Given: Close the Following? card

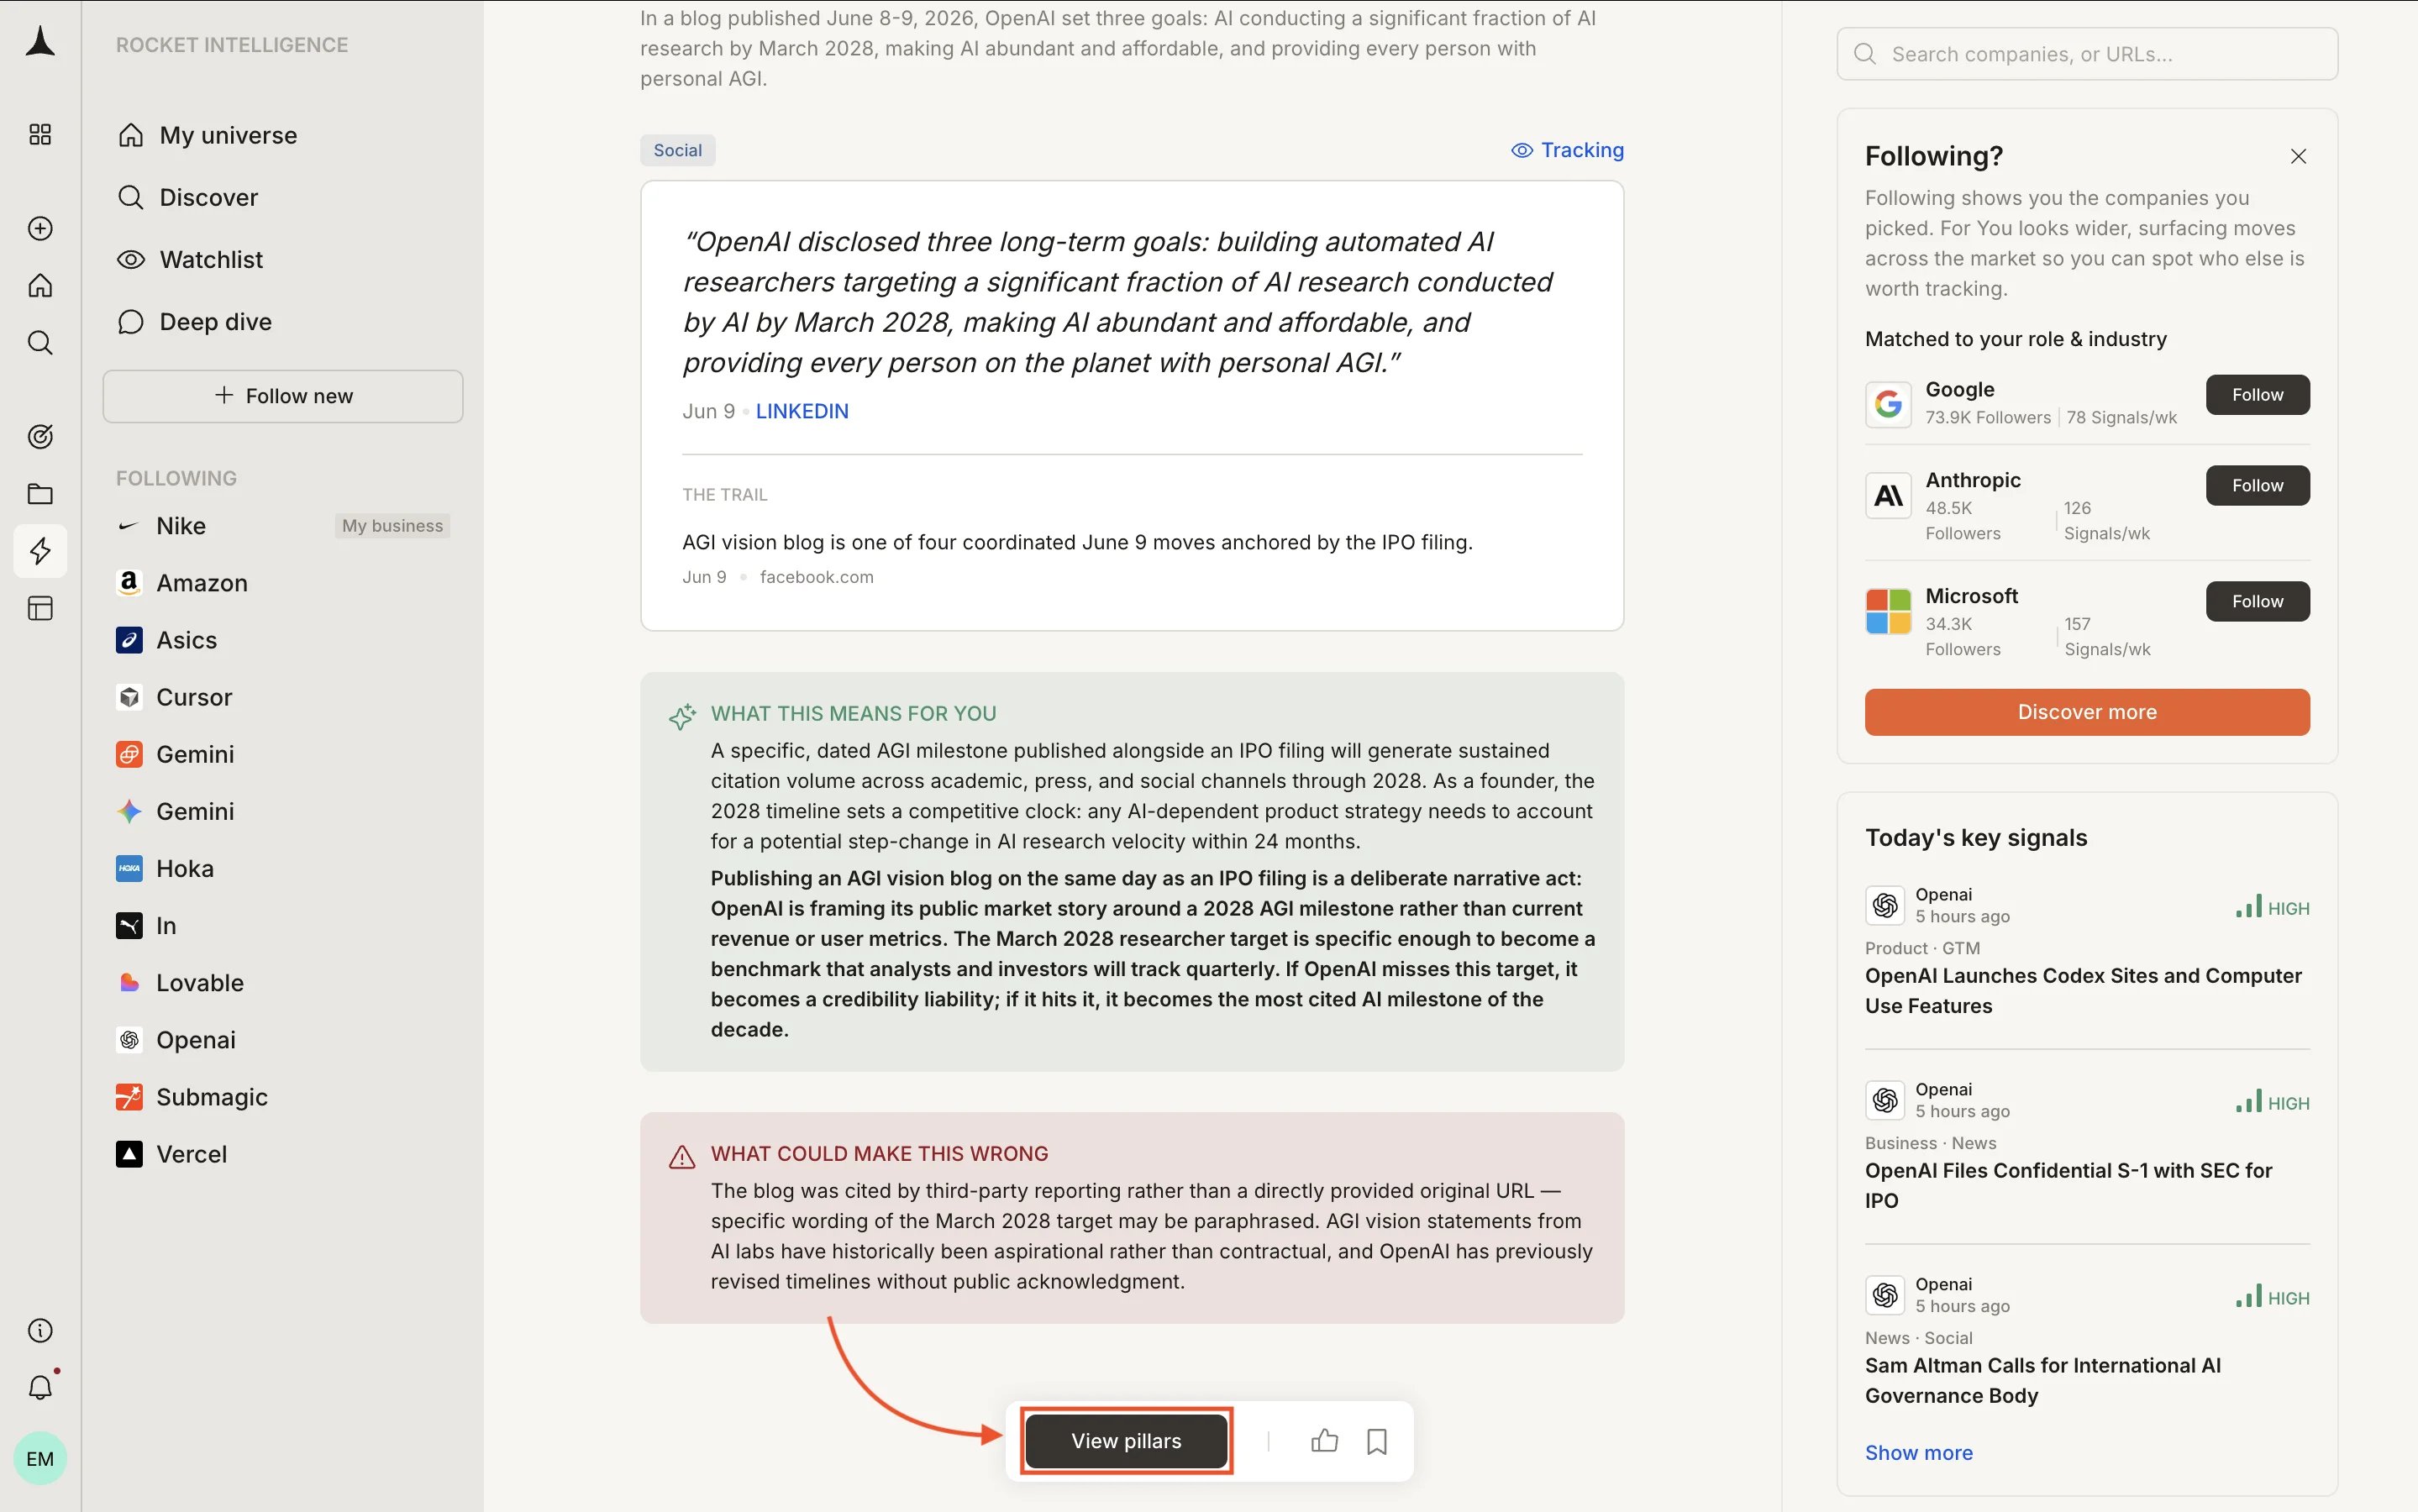Looking at the screenshot, I should 2298,156.
